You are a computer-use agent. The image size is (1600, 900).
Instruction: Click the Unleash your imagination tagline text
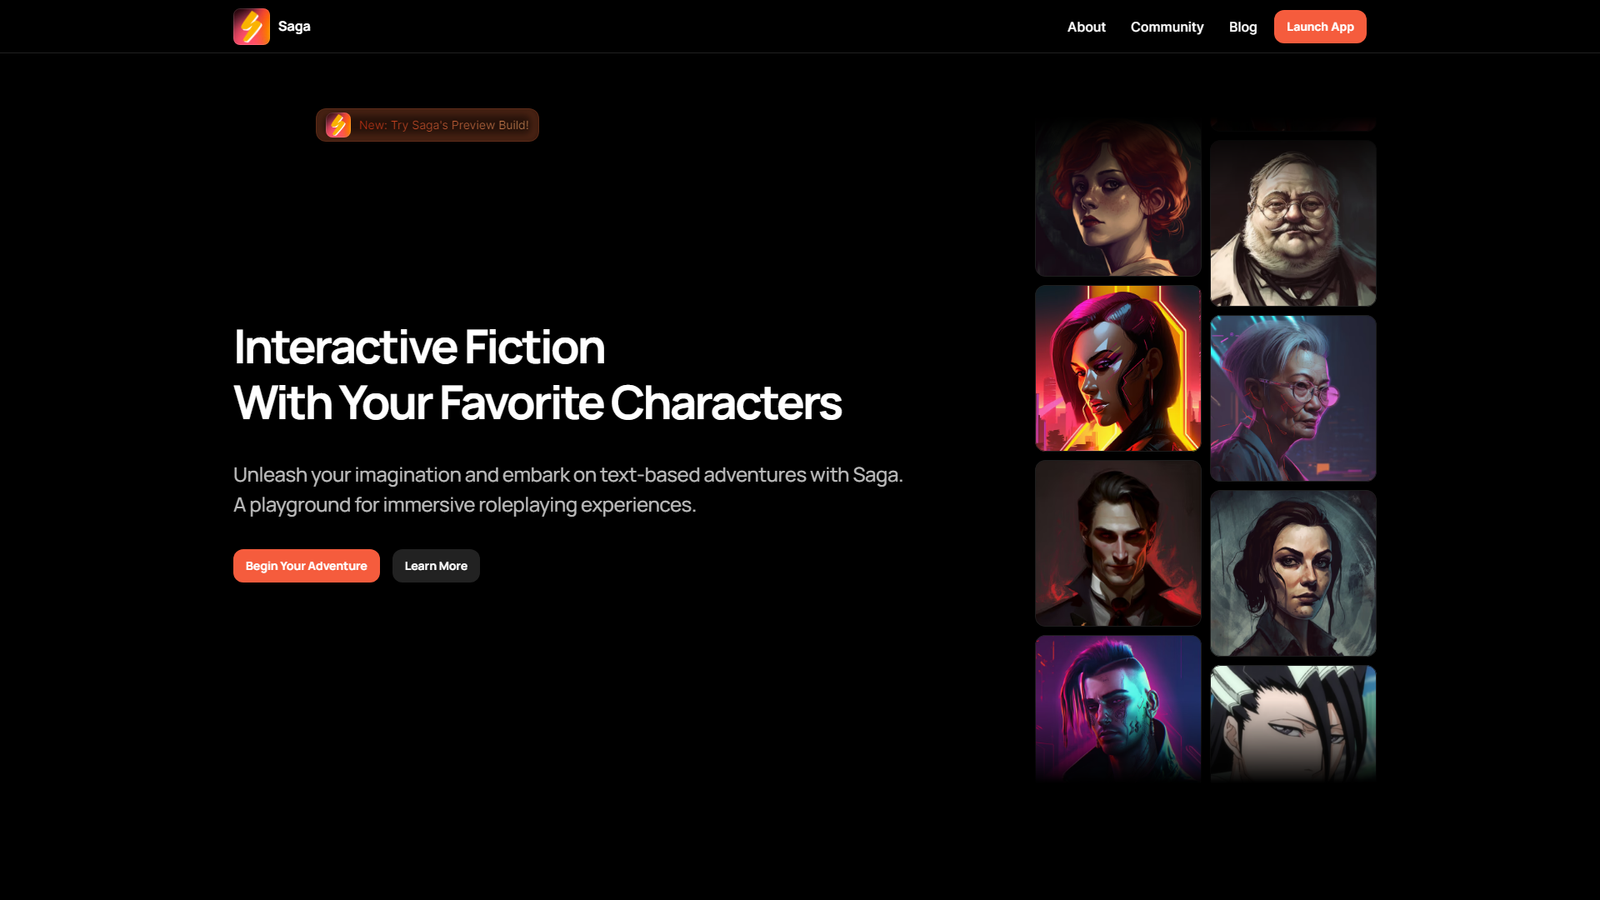click(x=568, y=490)
